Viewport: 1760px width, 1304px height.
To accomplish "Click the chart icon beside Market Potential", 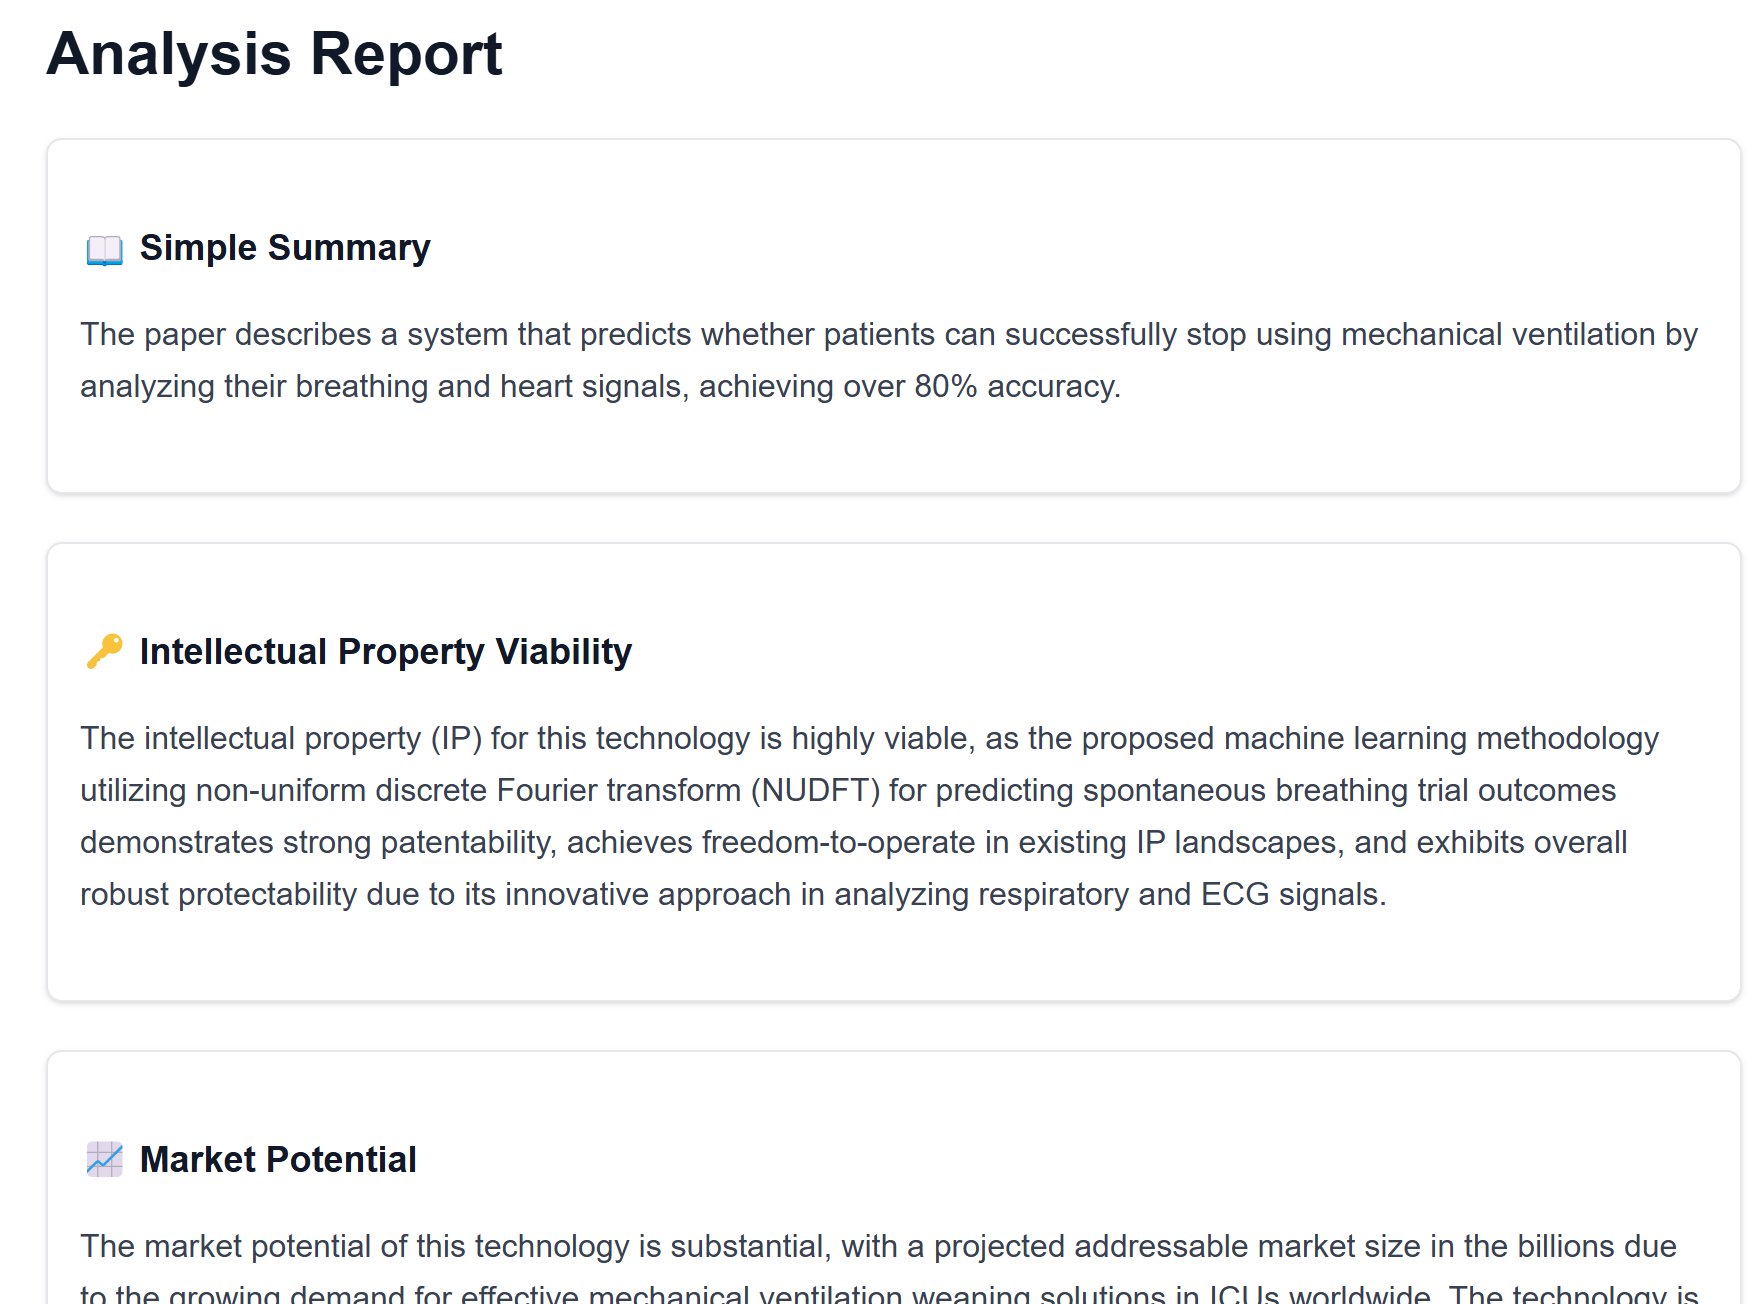I will 104,1159.
